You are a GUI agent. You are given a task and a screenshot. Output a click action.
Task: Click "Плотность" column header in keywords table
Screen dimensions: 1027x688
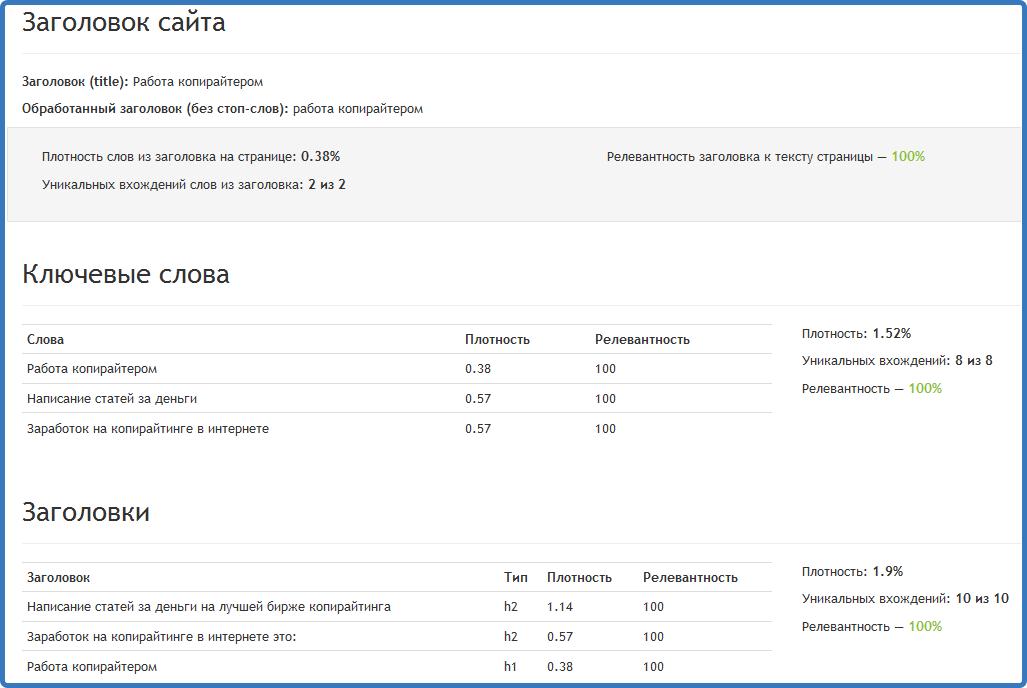[497, 340]
